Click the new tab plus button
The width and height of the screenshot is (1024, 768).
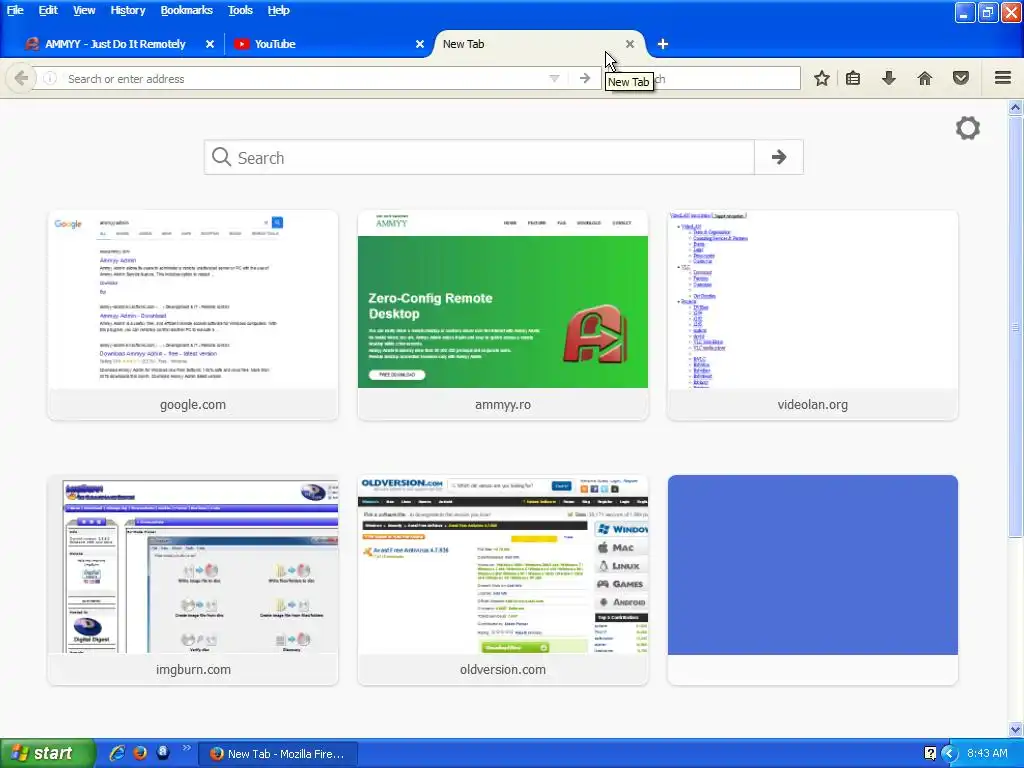point(663,44)
